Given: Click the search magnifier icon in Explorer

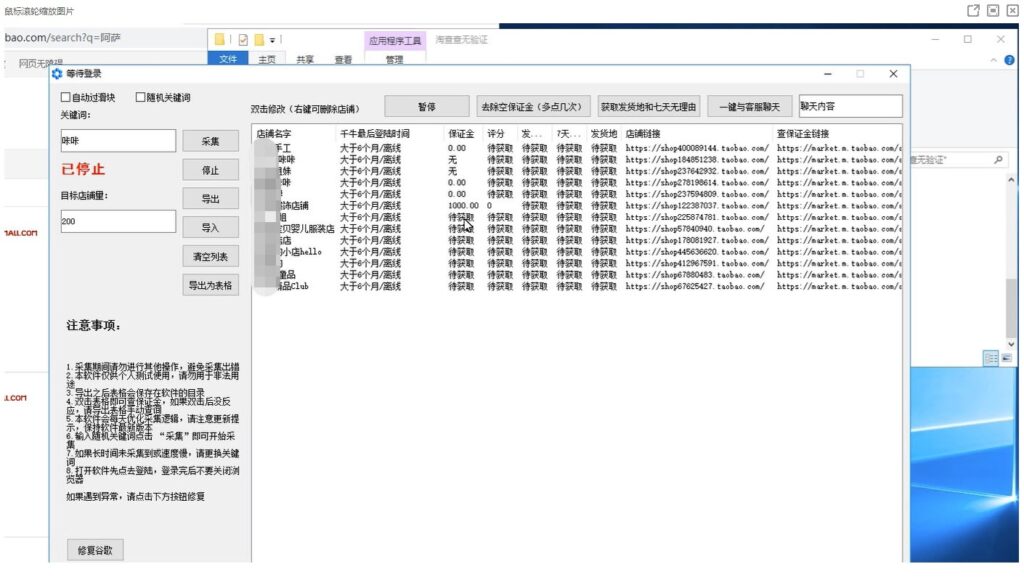Looking at the screenshot, I should [x=998, y=160].
